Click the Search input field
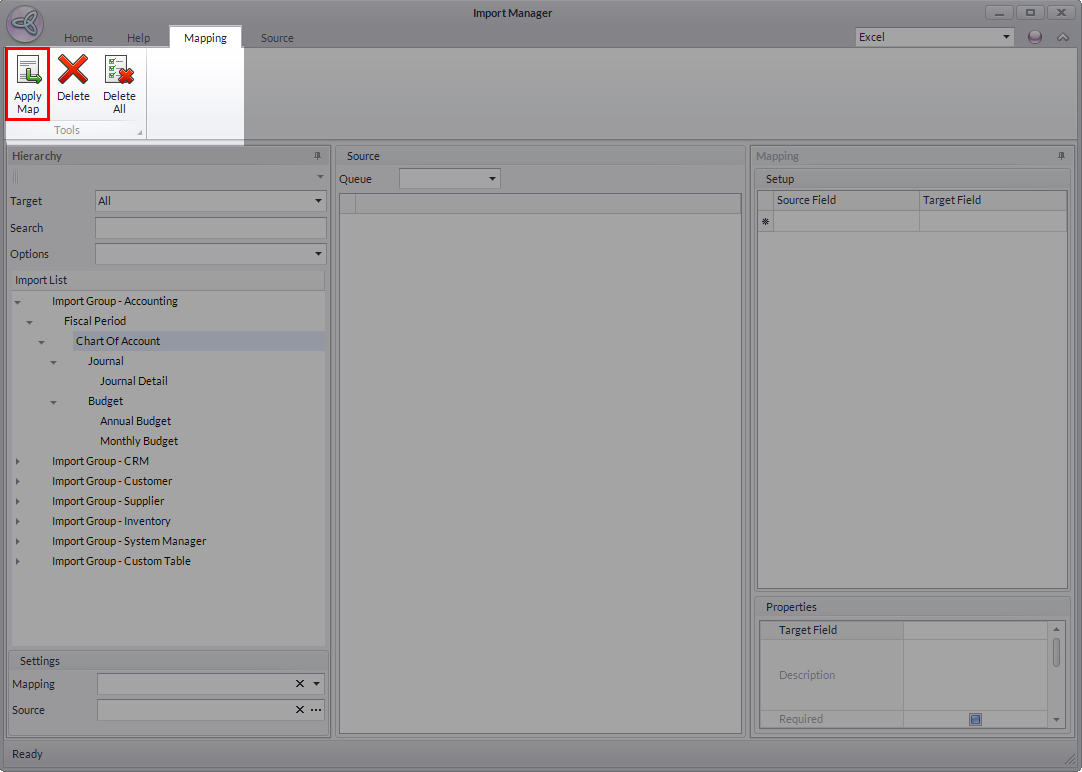The height and width of the screenshot is (772, 1082). pyautogui.click(x=210, y=228)
